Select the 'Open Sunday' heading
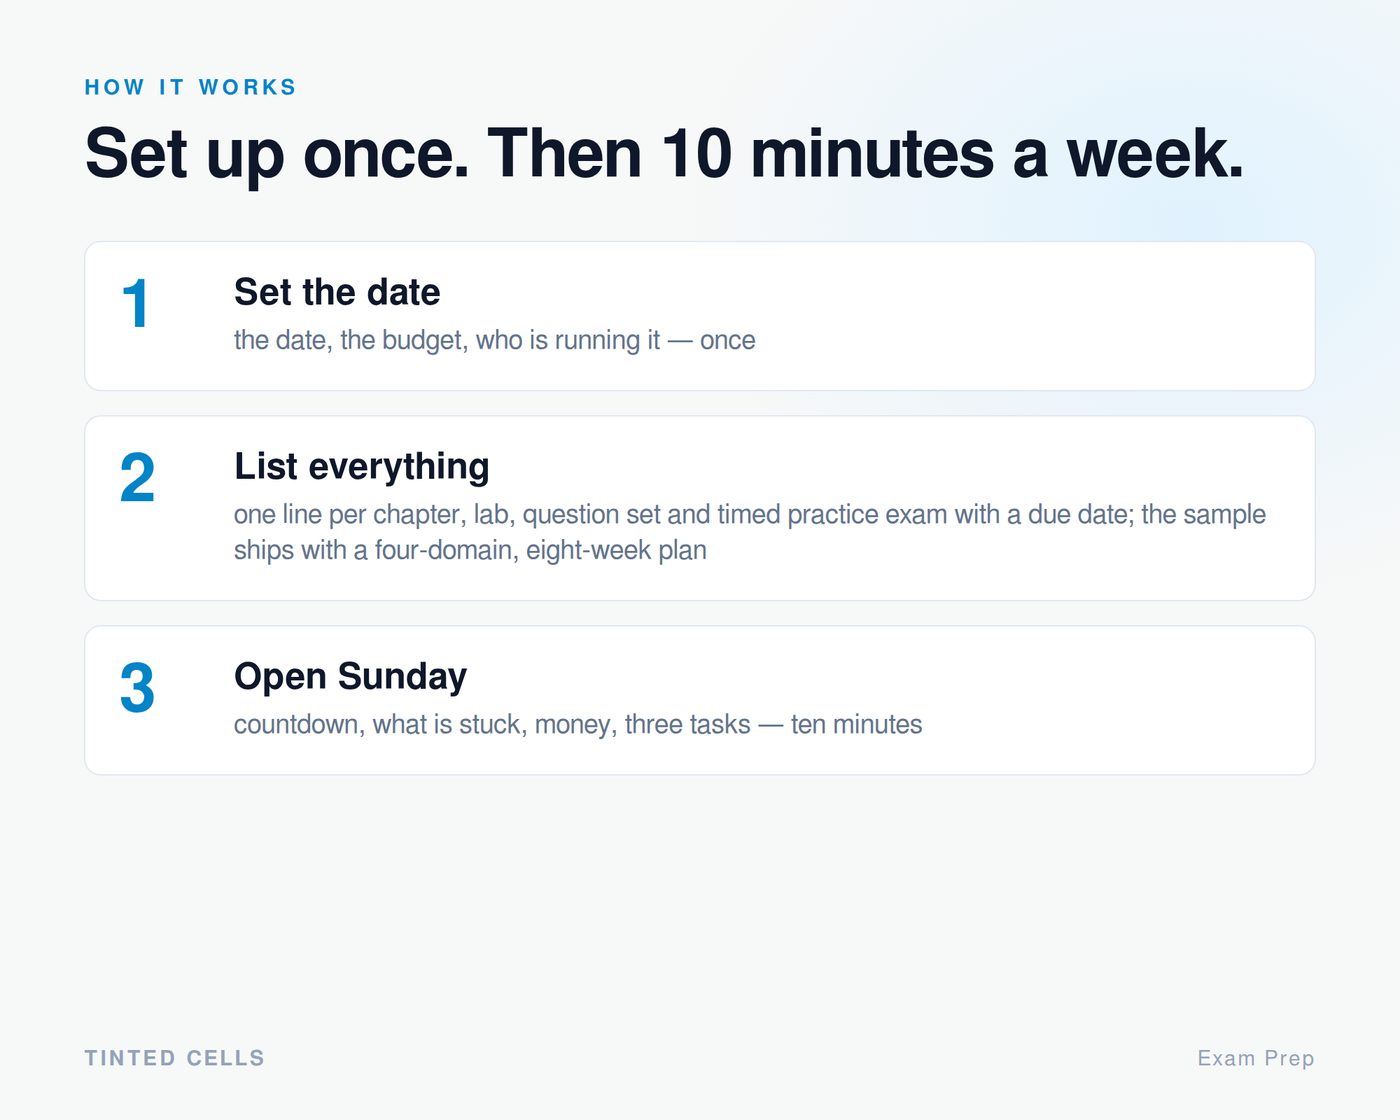 click(350, 677)
